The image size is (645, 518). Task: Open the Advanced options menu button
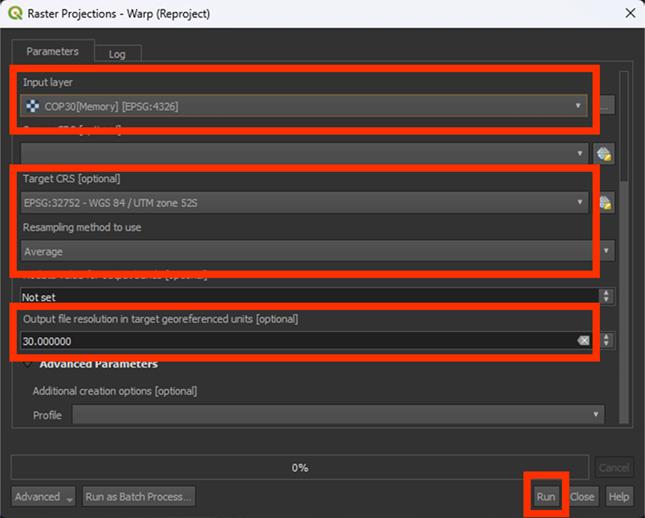pyautogui.click(x=44, y=496)
